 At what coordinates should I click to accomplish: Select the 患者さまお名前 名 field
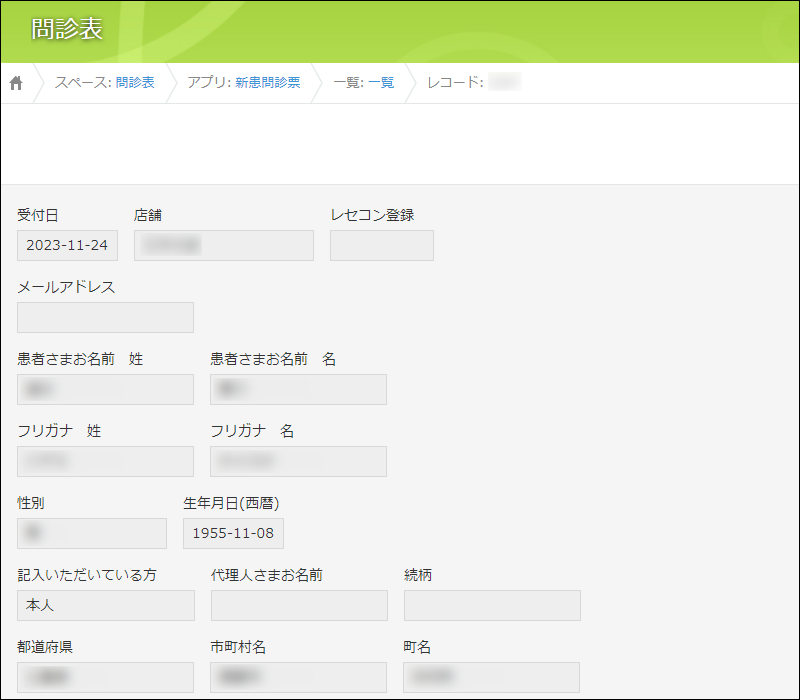(x=298, y=389)
